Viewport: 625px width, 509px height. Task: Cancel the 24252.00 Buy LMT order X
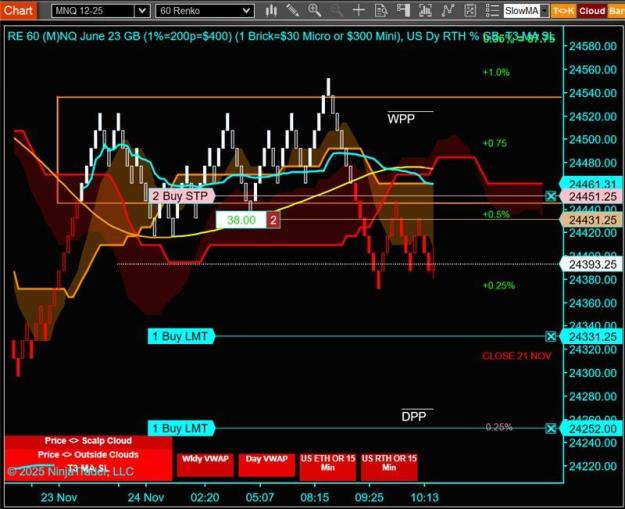(550, 428)
